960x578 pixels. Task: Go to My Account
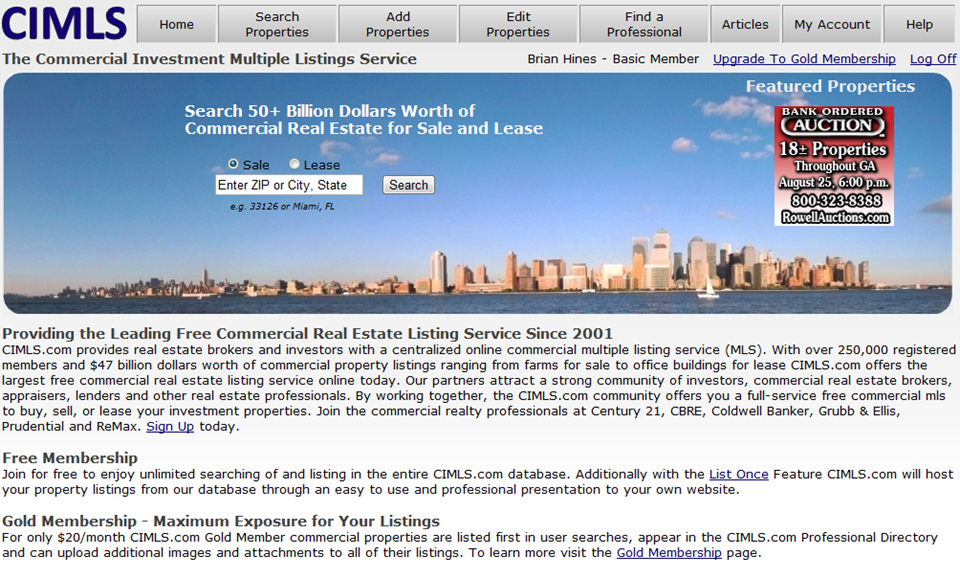tap(832, 24)
